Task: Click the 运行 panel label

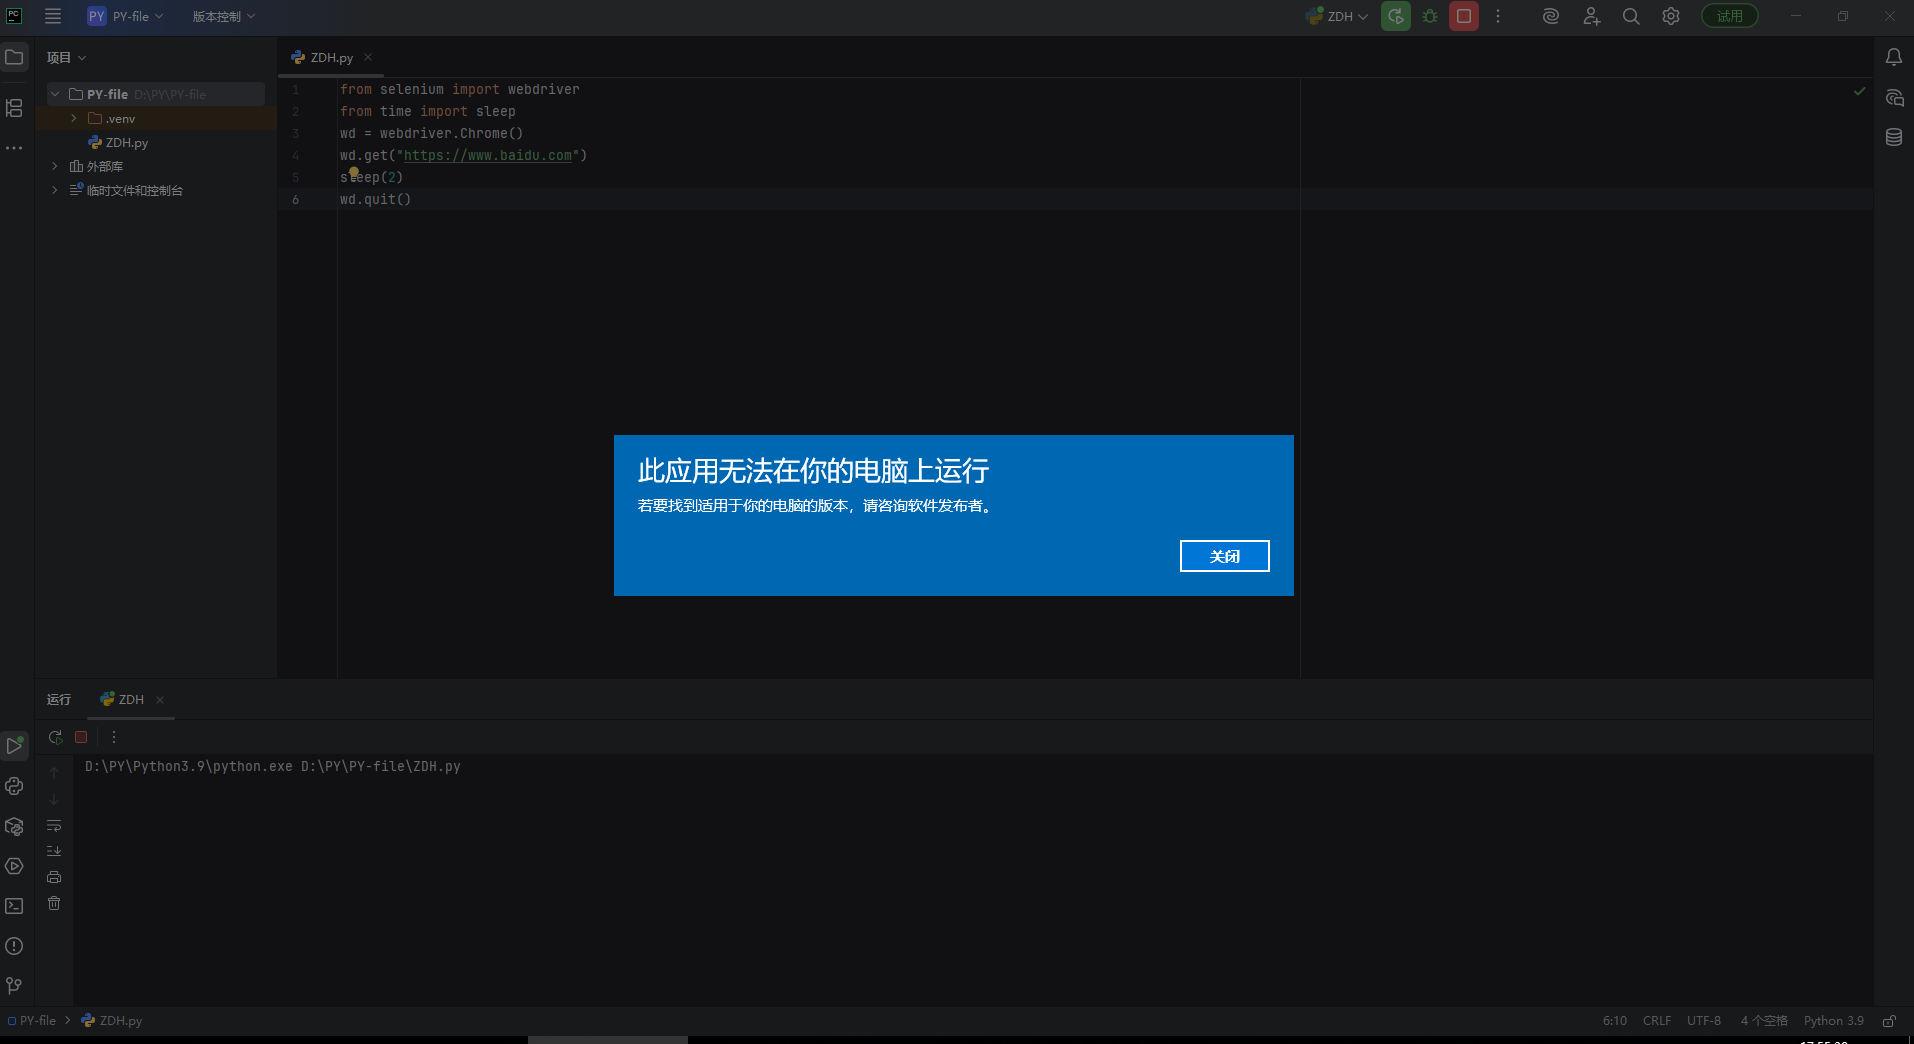Action: click(59, 700)
